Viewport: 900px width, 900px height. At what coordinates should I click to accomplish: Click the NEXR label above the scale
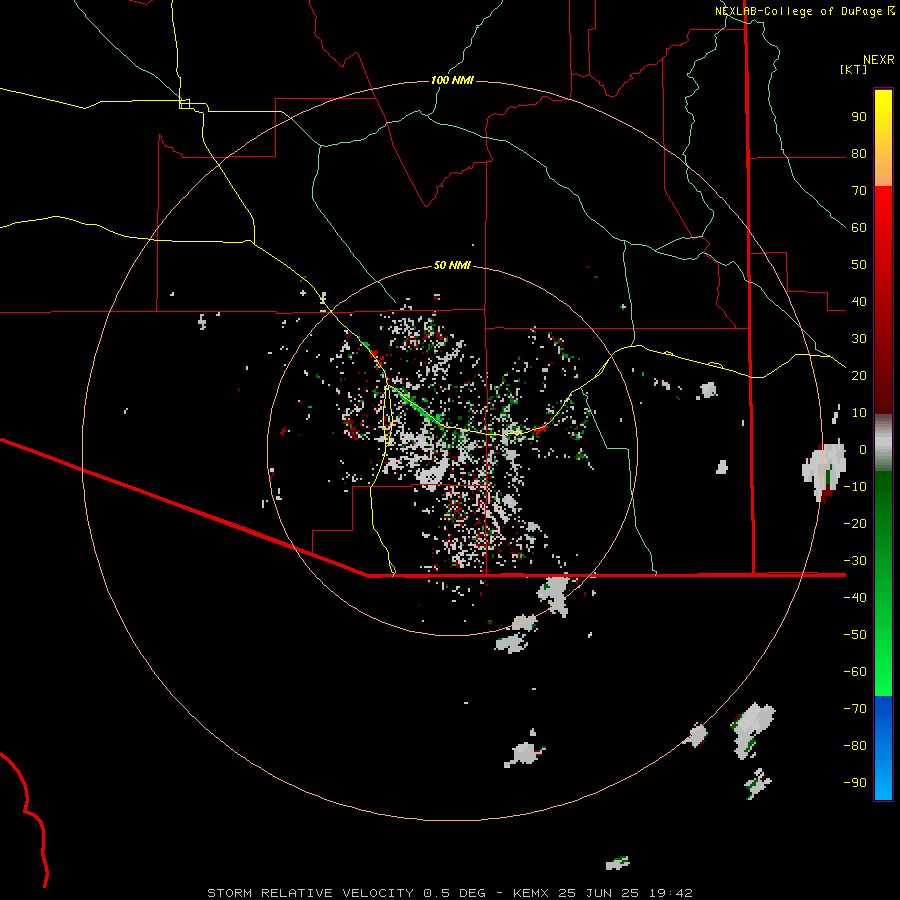point(878,60)
